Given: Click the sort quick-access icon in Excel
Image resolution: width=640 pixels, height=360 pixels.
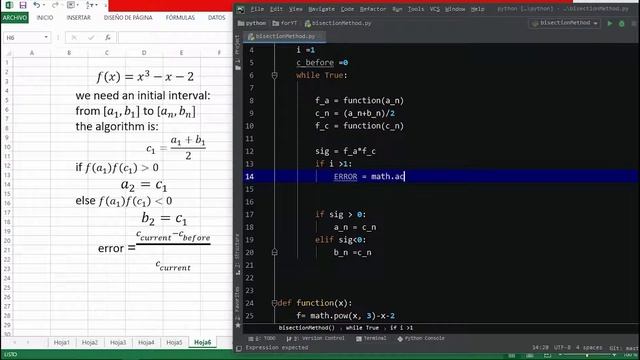Looking at the screenshot, I should (x=90, y=5).
